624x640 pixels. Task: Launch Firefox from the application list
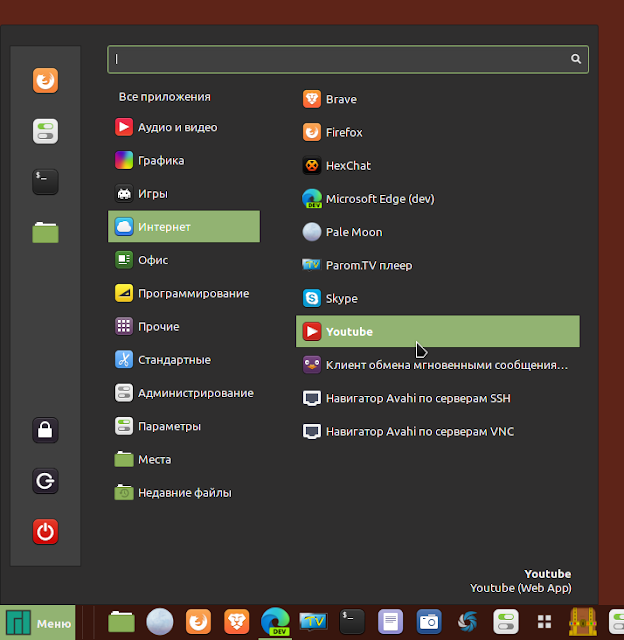coord(437,132)
